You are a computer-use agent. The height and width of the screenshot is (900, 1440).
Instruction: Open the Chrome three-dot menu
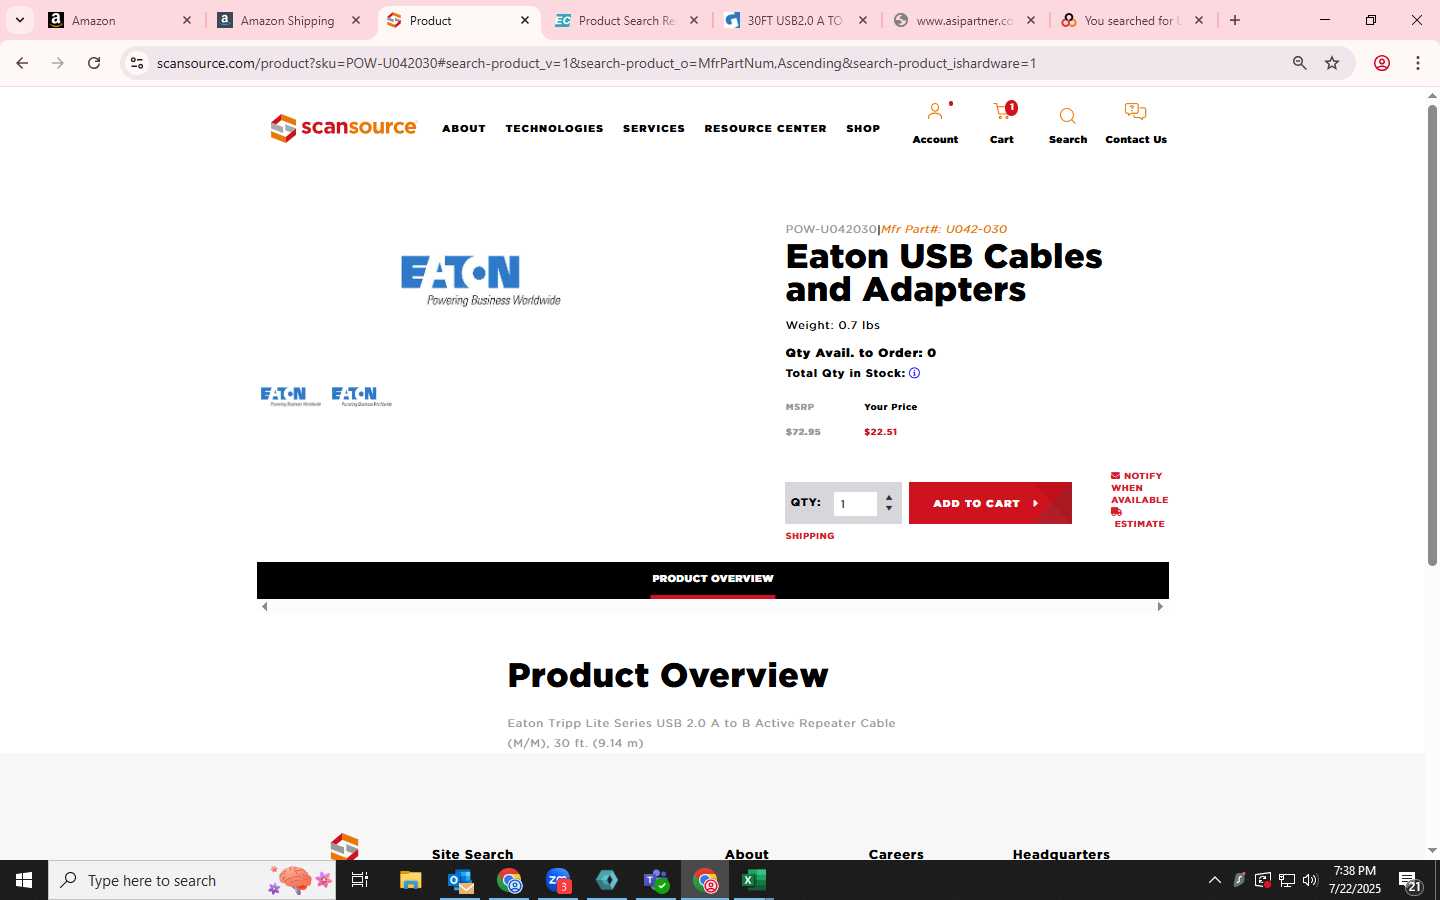click(x=1418, y=63)
